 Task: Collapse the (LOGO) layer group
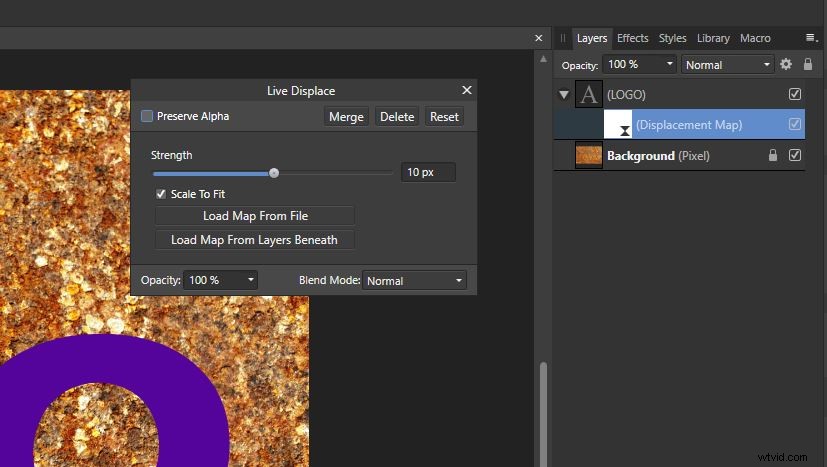coord(564,95)
